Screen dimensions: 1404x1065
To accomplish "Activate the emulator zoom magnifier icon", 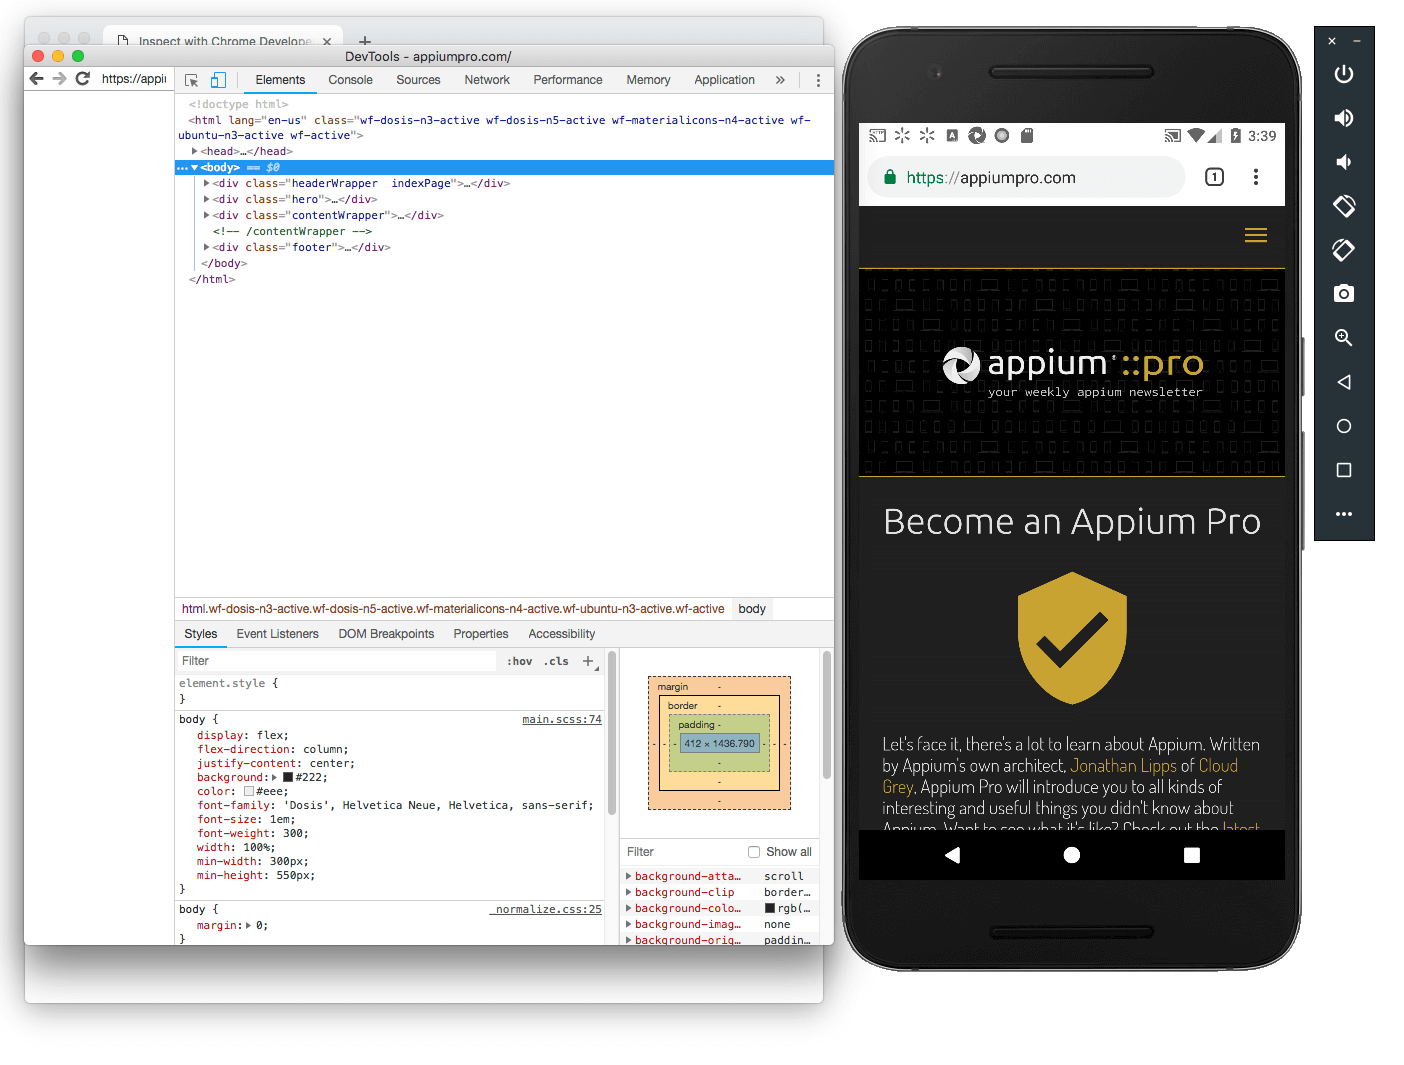I will pos(1344,338).
